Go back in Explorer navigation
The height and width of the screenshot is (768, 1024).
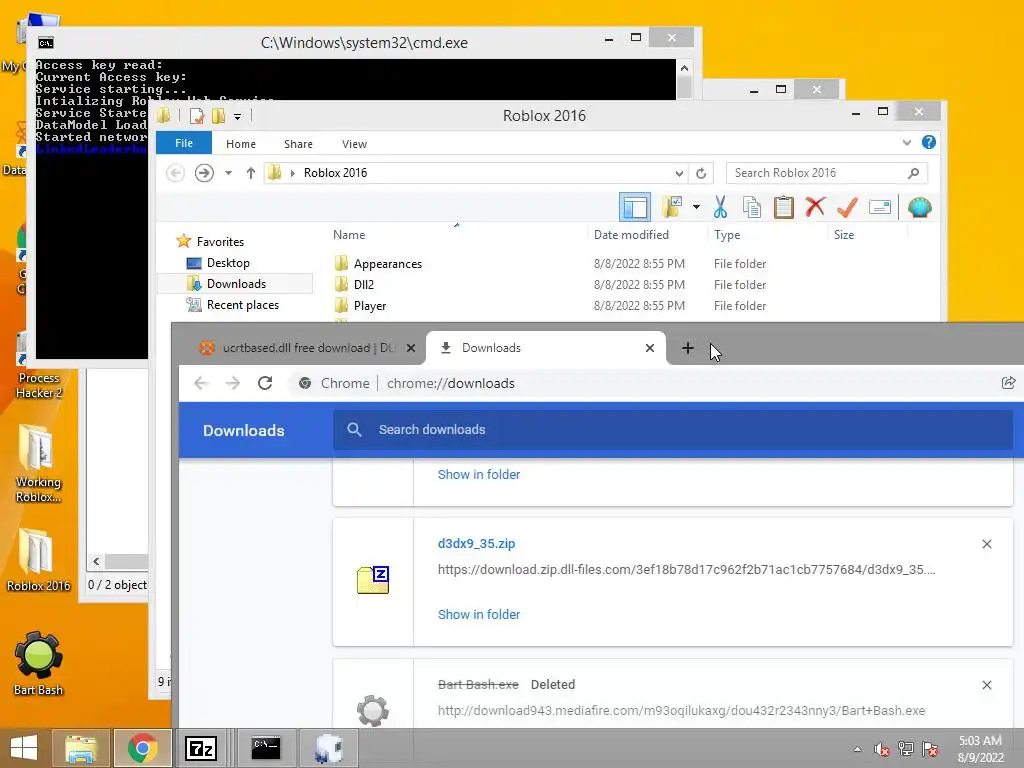[x=175, y=173]
